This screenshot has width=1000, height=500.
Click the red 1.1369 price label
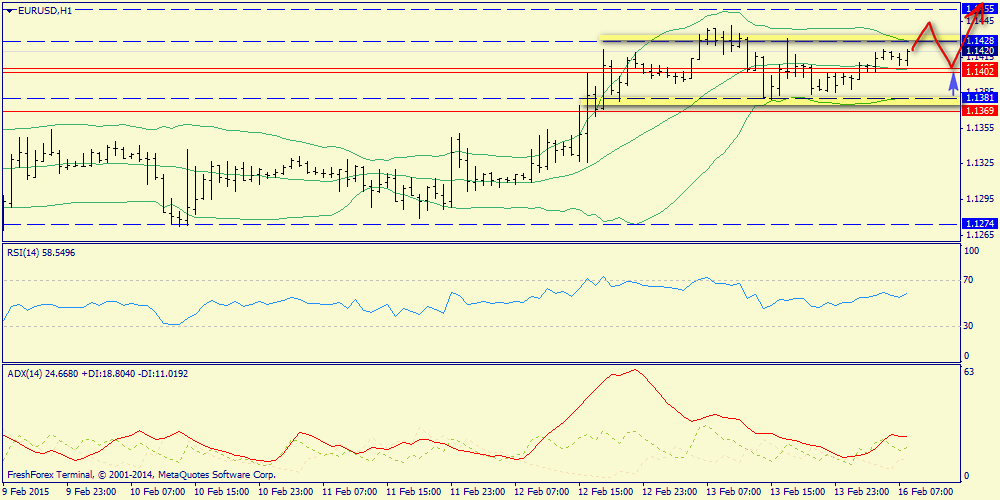coord(980,111)
